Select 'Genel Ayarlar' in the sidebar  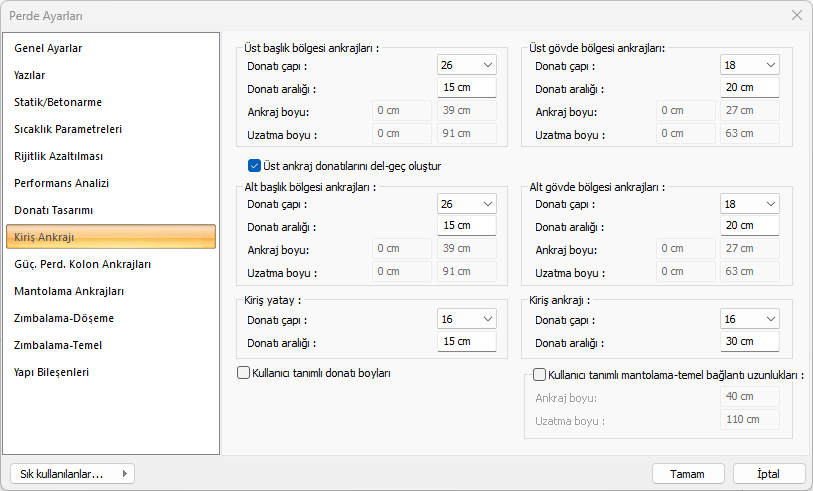click(x=48, y=48)
